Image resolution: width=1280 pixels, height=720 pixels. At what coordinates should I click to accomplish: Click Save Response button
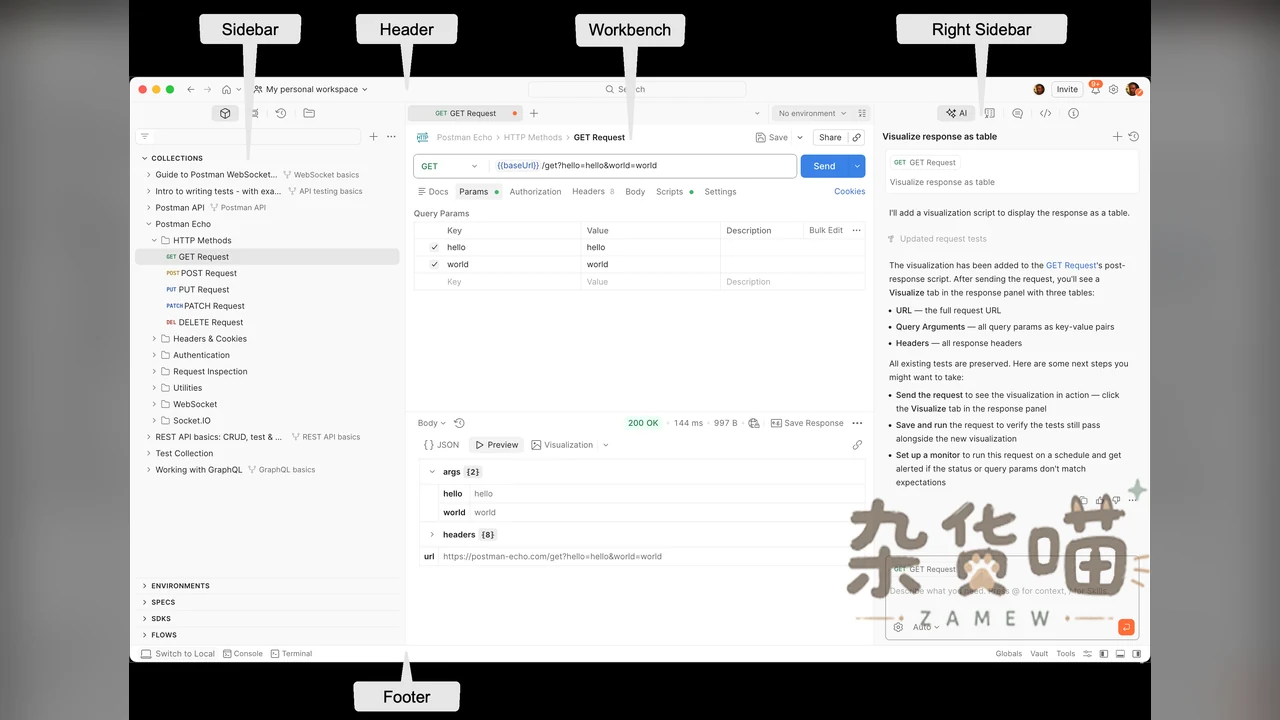[x=807, y=423]
